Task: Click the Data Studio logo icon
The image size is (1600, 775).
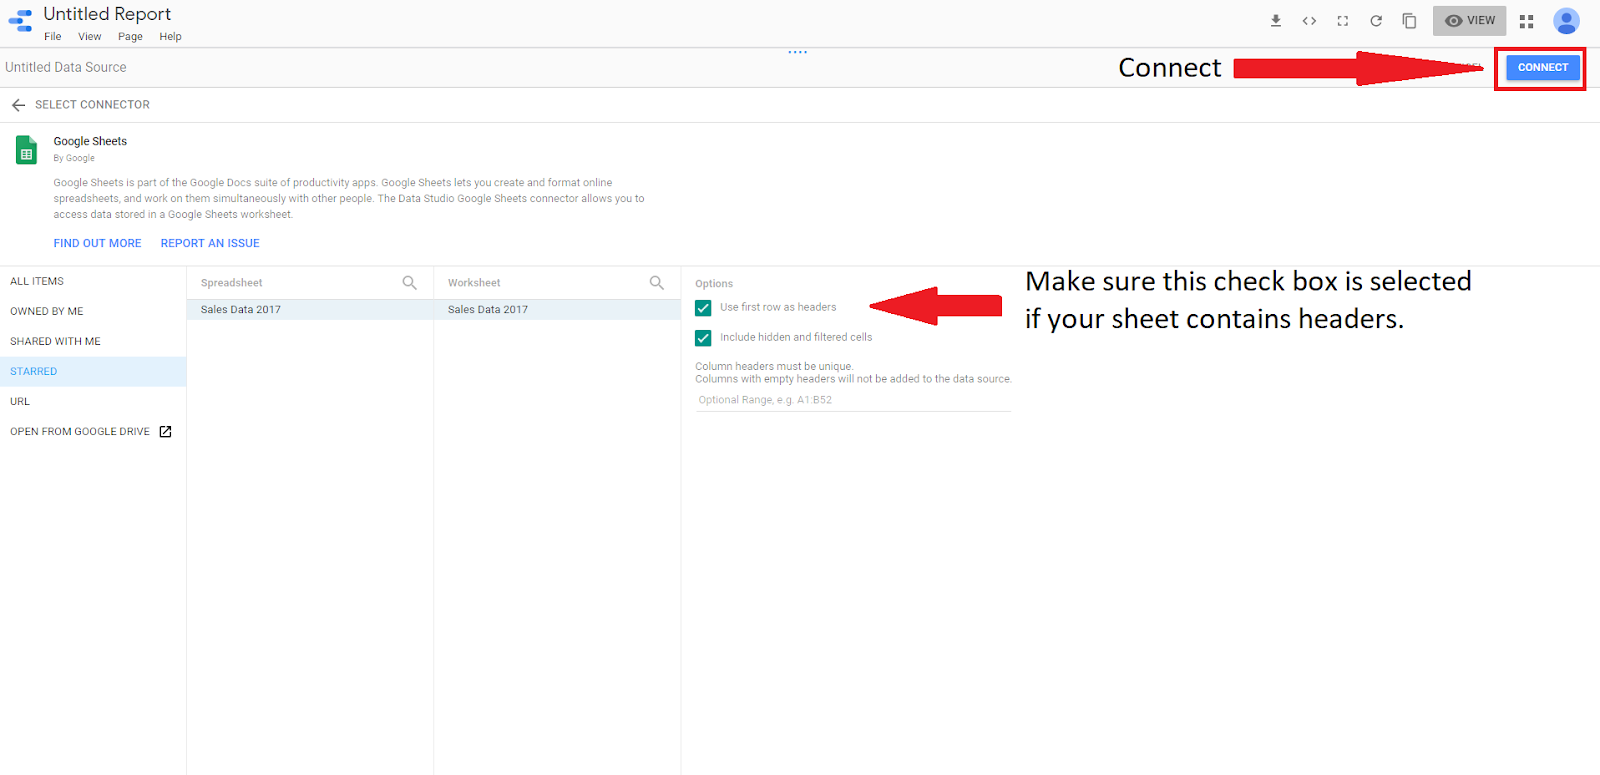Action: point(20,21)
